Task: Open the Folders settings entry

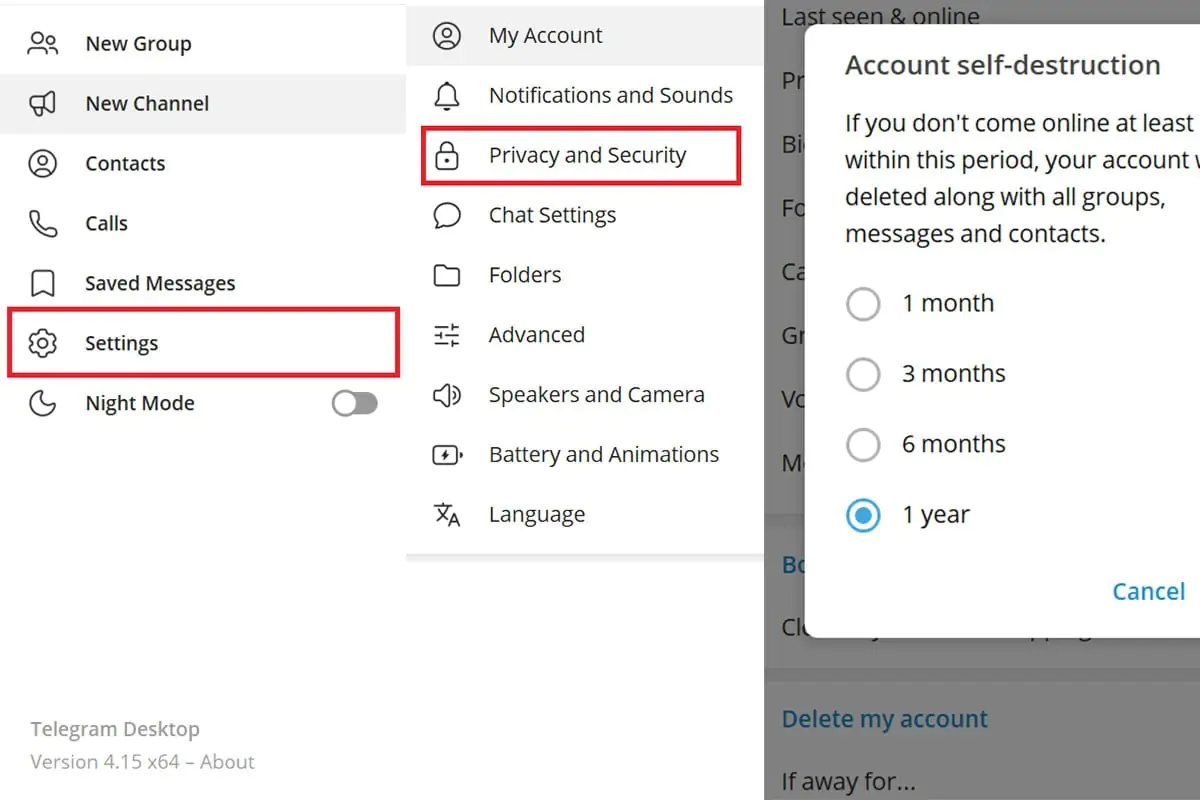Action: coord(585,275)
